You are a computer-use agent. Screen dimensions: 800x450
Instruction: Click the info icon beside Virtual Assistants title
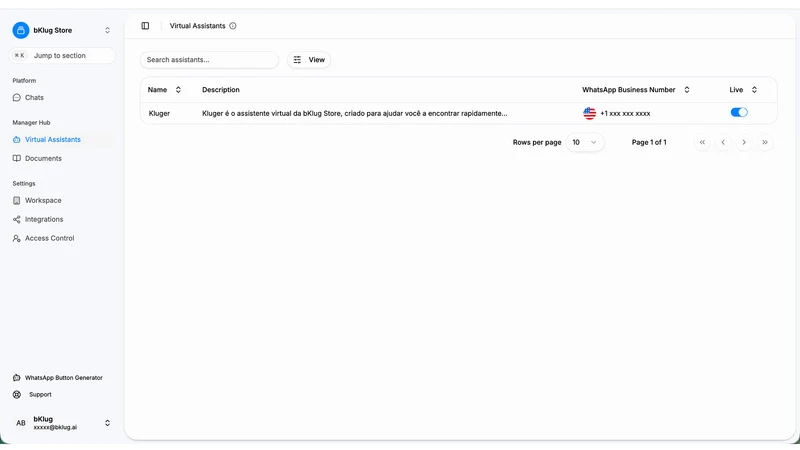[x=233, y=26]
